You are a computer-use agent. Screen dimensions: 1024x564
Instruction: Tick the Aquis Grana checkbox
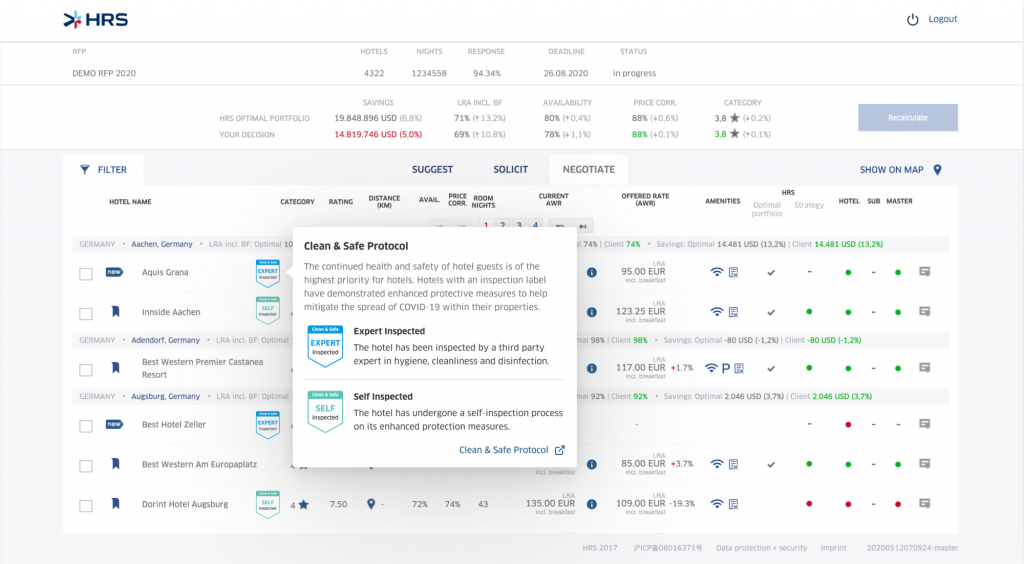[x=86, y=274]
